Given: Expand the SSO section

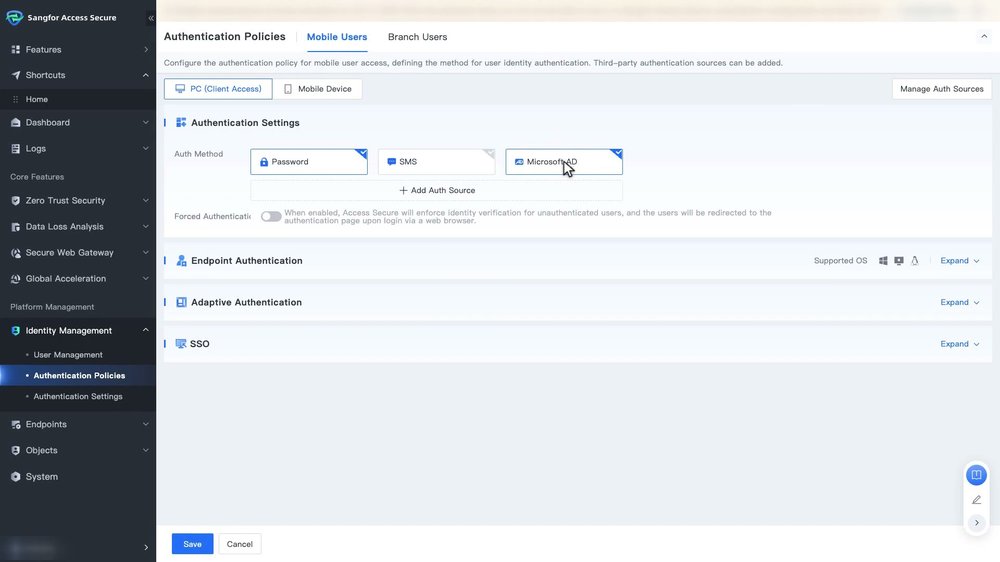Looking at the screenshot, I should point(960,344).
